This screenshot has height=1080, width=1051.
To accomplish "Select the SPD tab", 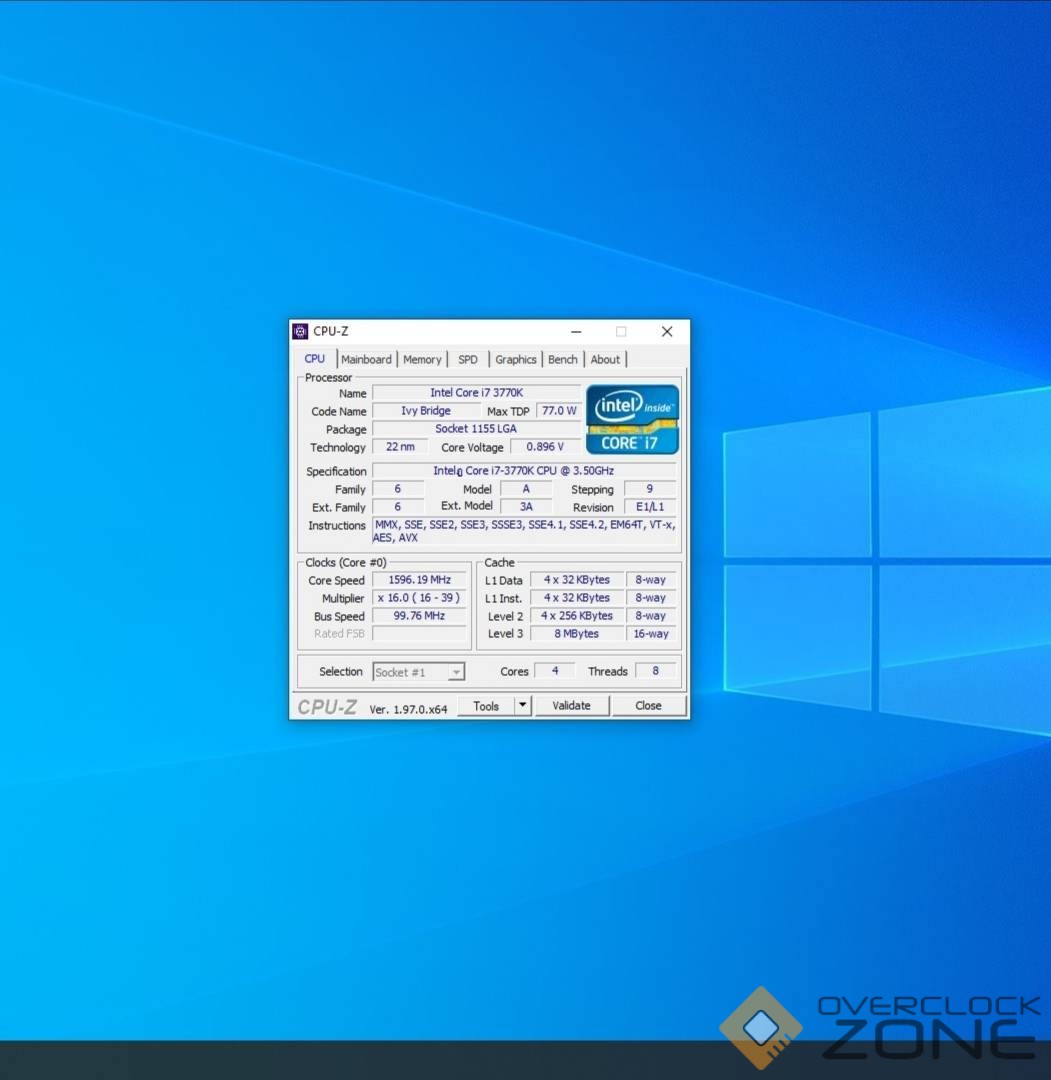I will pos(468,360).
